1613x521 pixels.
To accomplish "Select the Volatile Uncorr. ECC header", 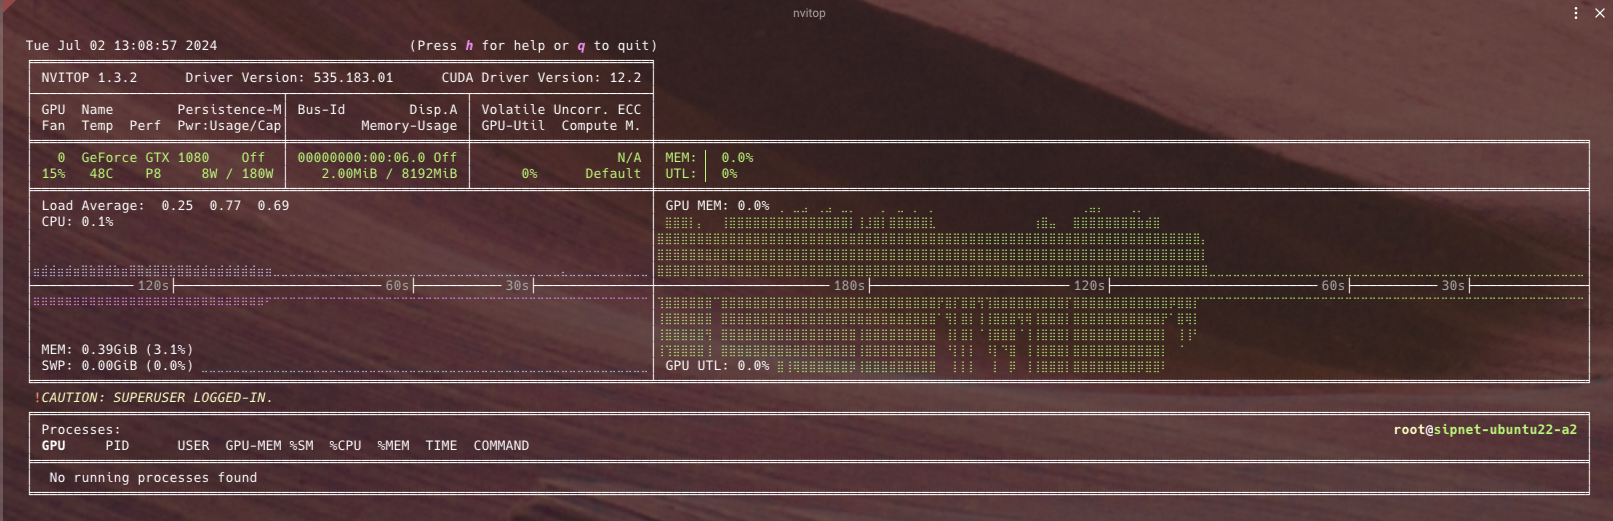I will [x=561, y=110].
